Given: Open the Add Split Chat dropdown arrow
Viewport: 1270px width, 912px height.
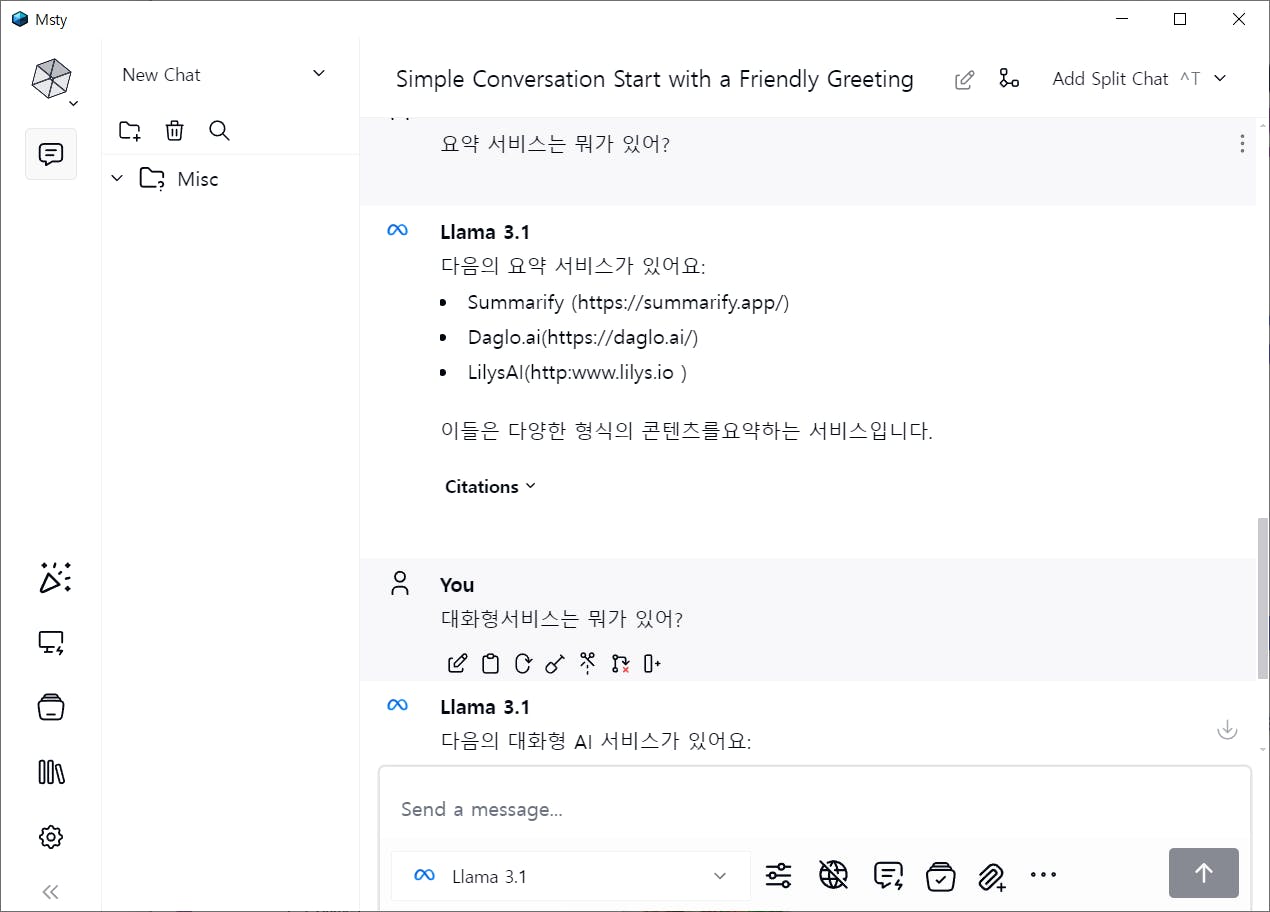Looking at the screenshot, I should (1220, 79).
